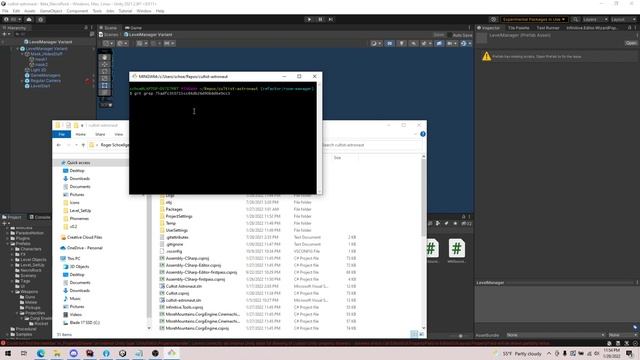Open scene camera settings dropdown
Viewport: 640px width, 360px height.
click(x=451, y=43)
